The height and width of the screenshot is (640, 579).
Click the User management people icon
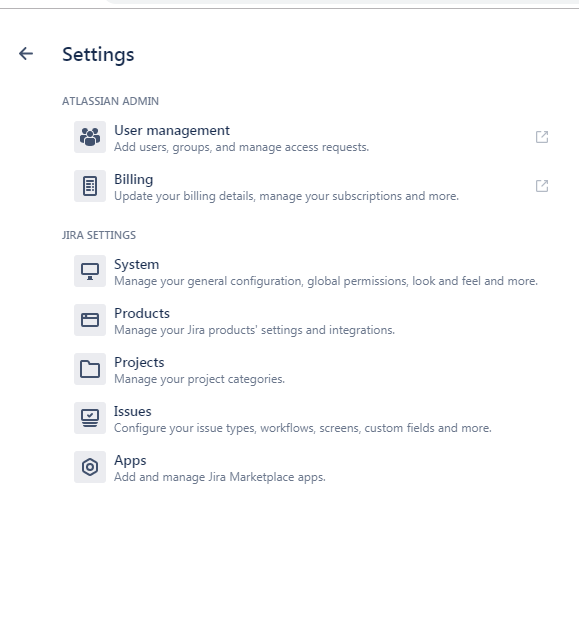pos(90,137)
